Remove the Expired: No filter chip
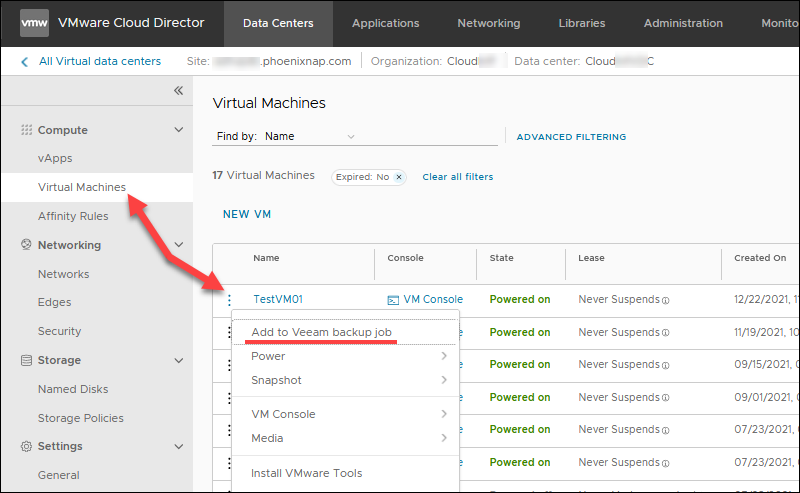This screenshot has width=800, height=493. (x=399, y=177)
